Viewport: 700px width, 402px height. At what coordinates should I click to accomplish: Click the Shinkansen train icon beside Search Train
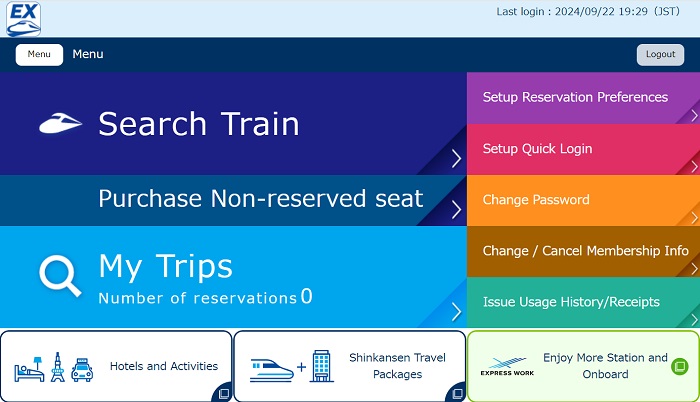click(60, 124)
